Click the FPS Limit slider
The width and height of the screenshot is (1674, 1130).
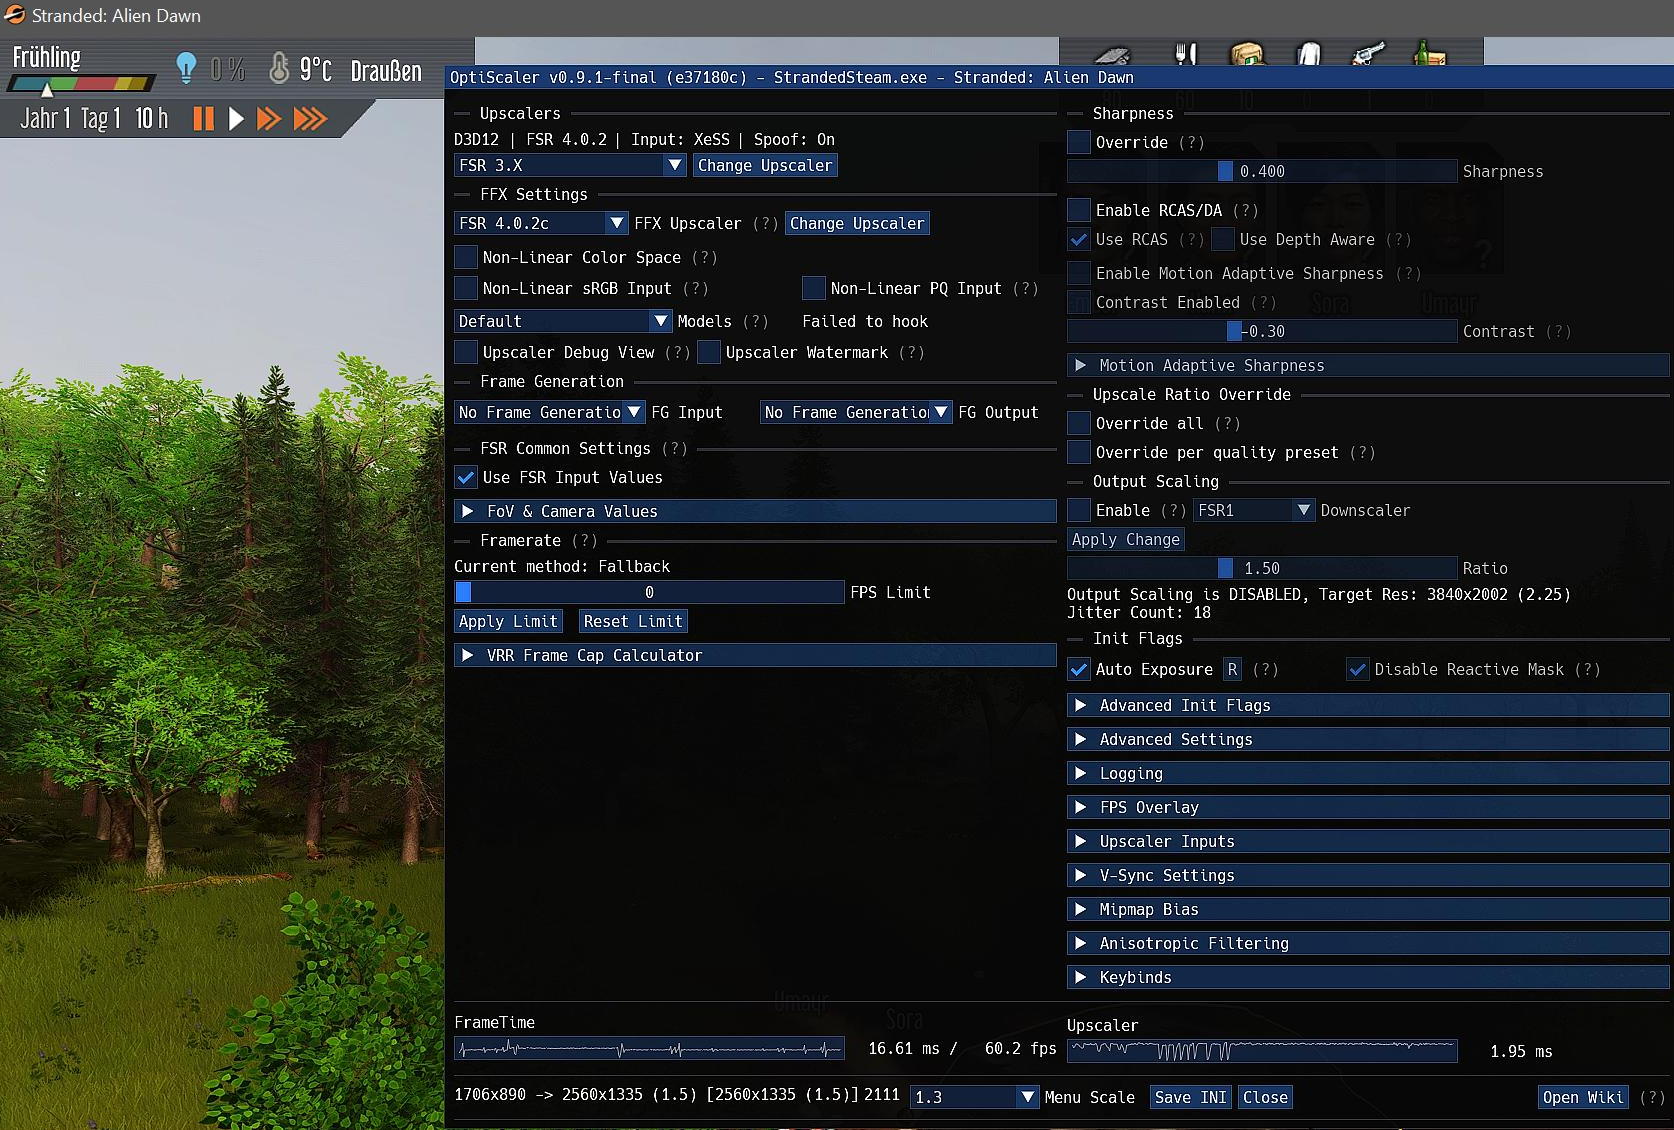(649, 592)
